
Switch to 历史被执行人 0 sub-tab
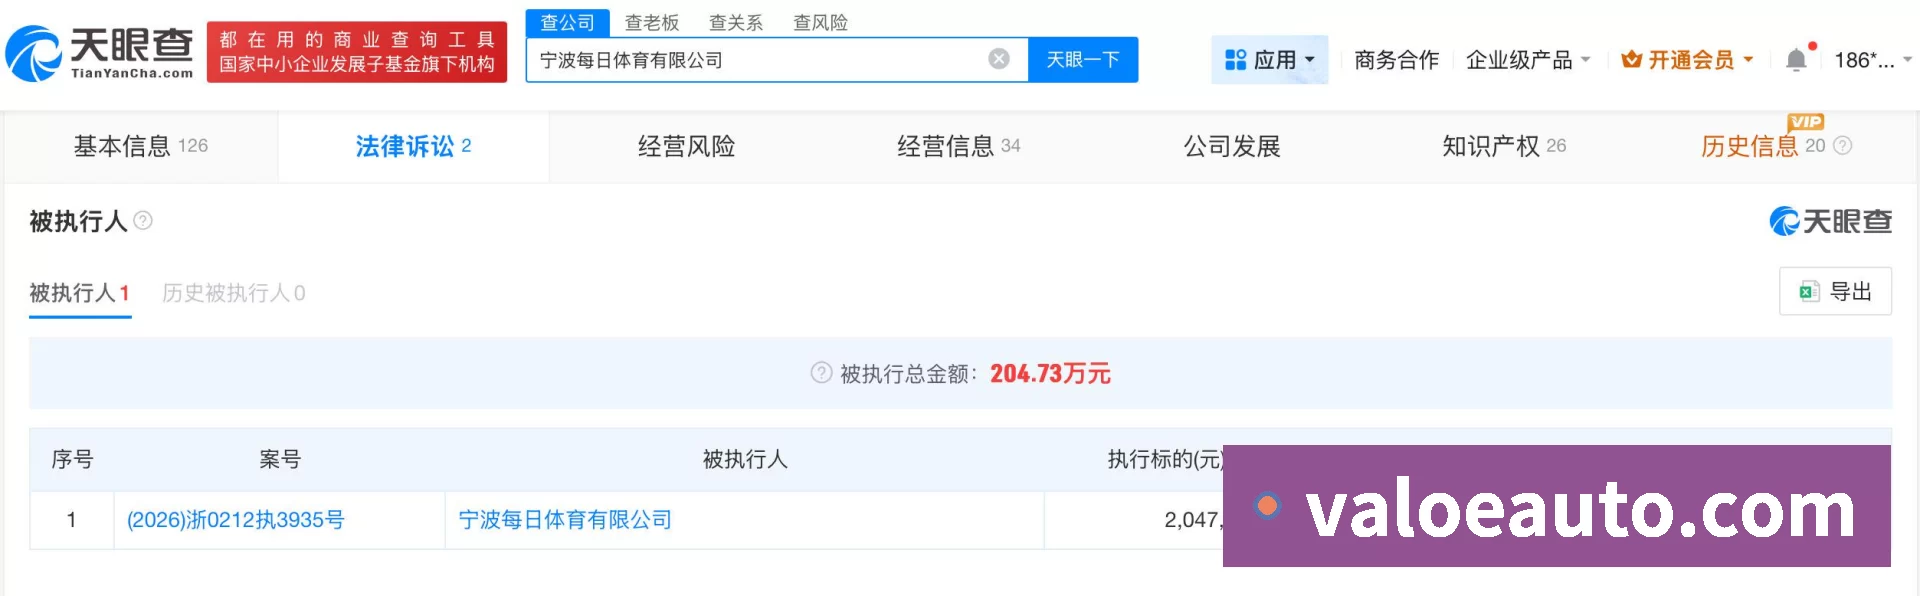point(234,293)
